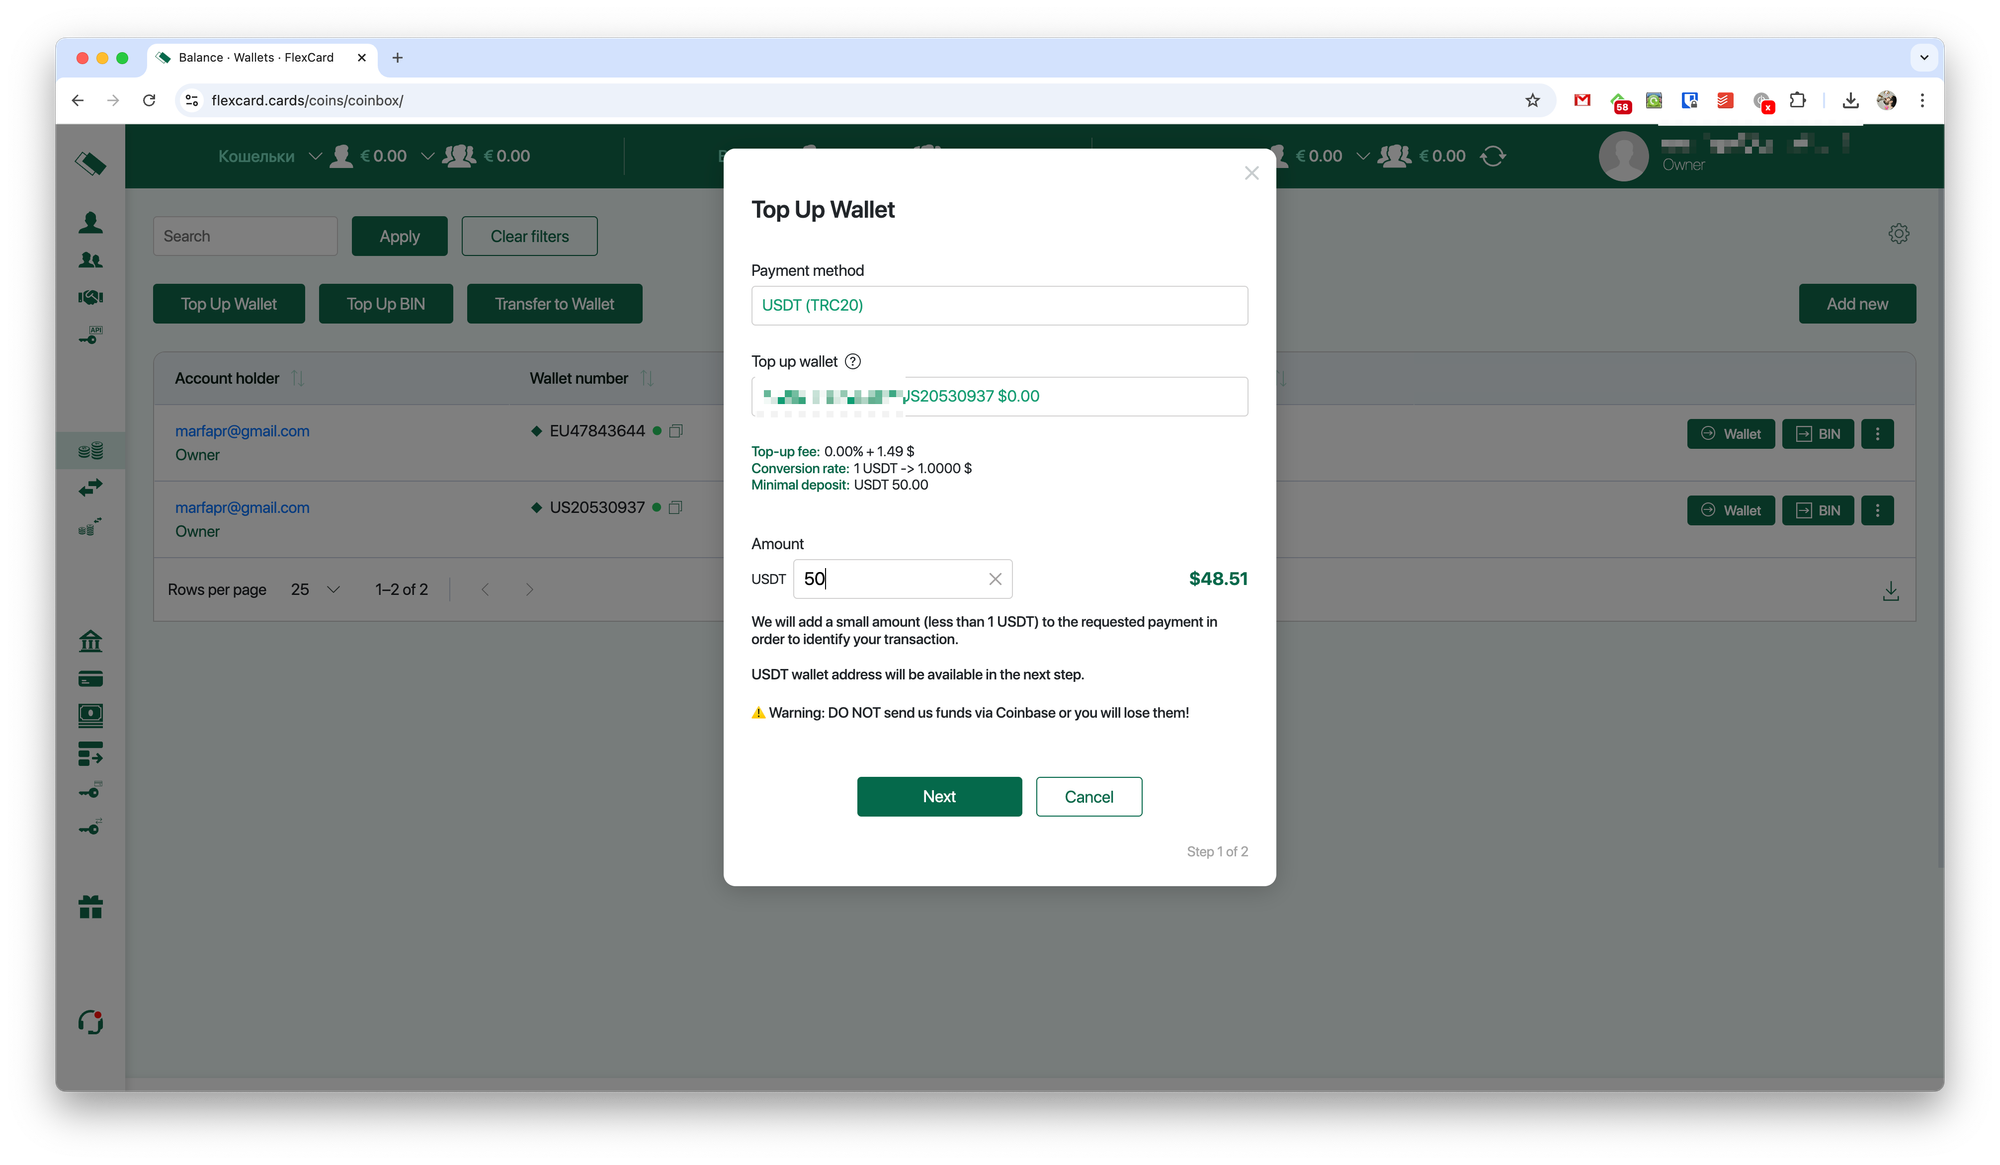Screen dimensions: 2000x1165
Task: Click help icon next to Top up wallet
Action: point(853,362)
